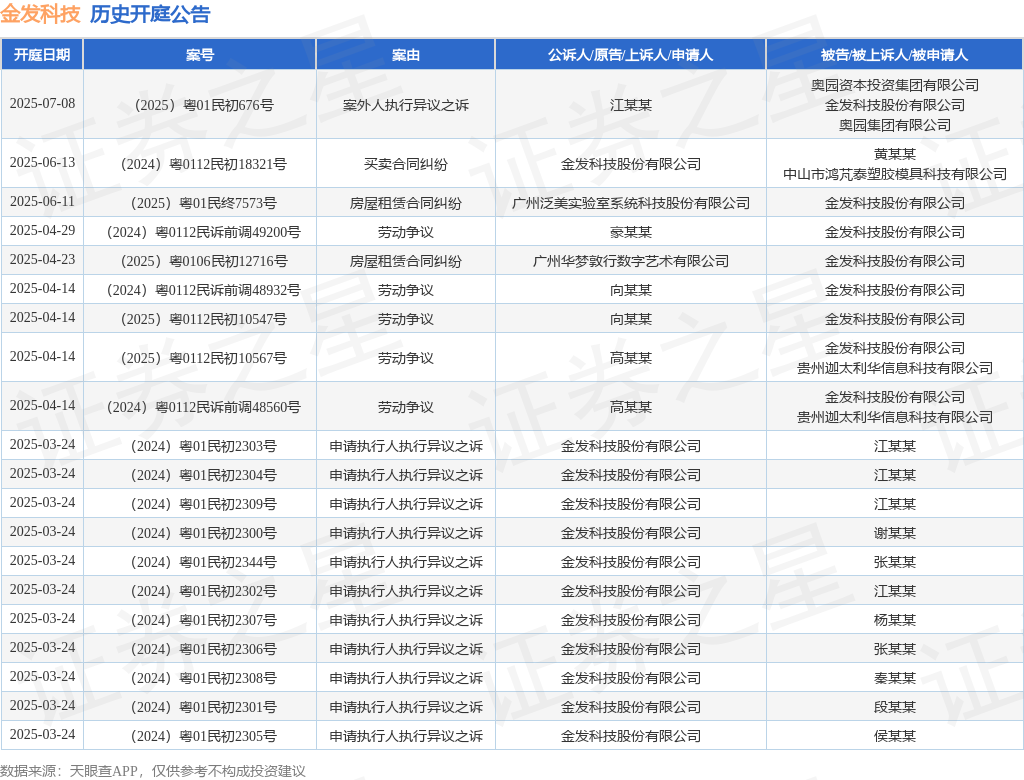The height and width of the screenshot is (780, 1024).
Task: Select case number (2025)粤01民终7573号
Action: 204,203
